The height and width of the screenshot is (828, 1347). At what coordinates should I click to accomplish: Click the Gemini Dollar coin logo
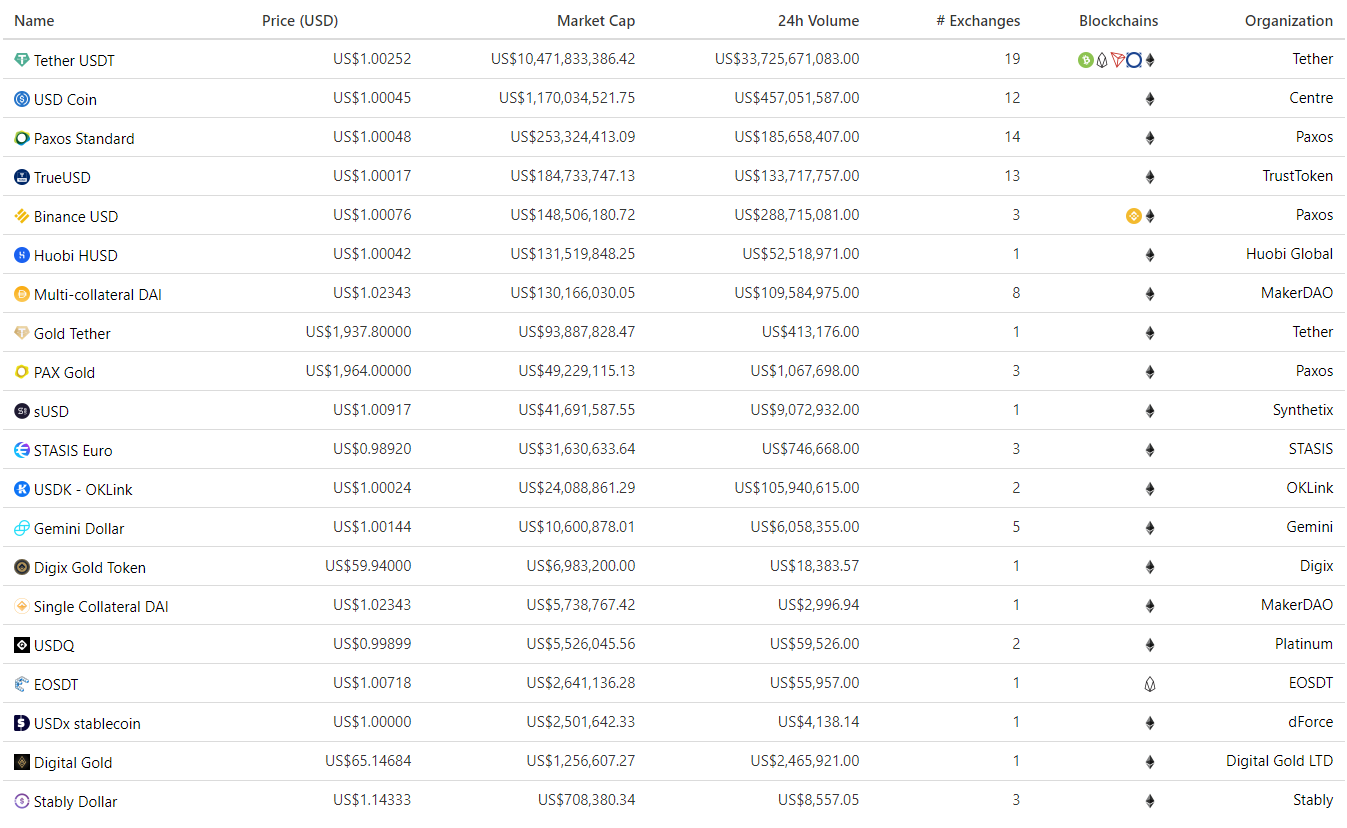[22, 528]
